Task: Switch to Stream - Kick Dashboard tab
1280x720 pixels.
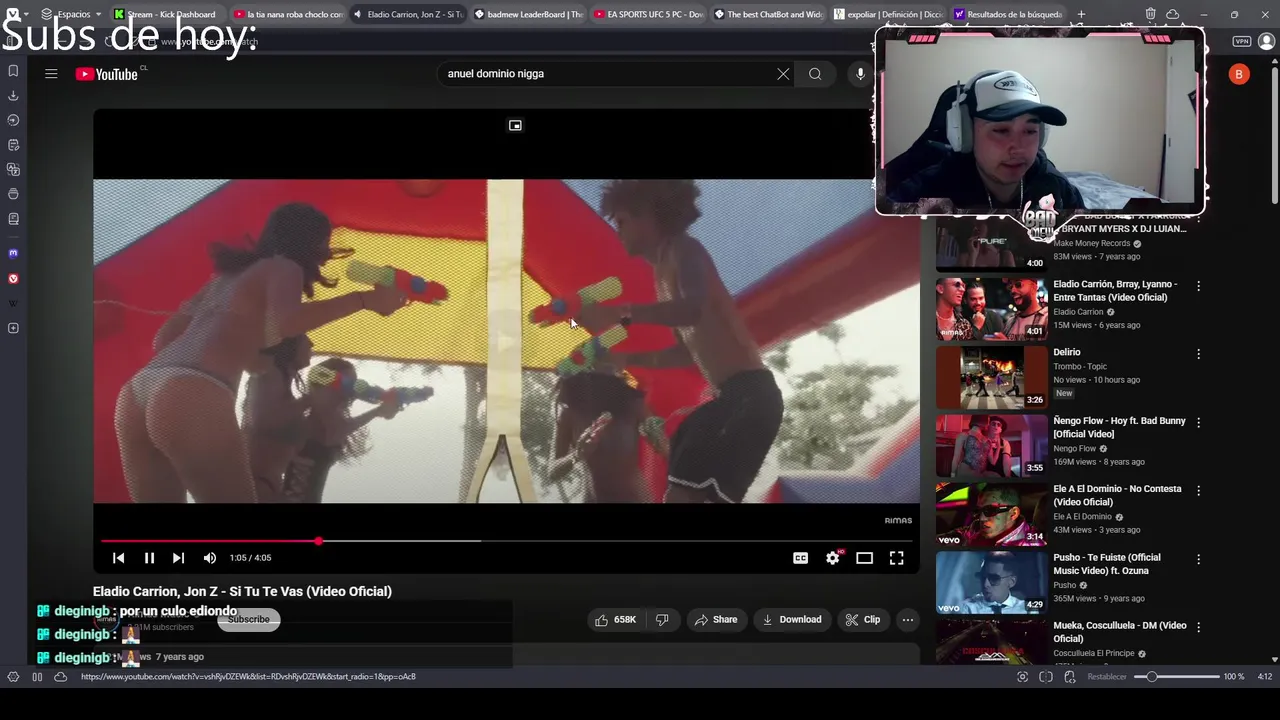Action: tap(165, 14)
